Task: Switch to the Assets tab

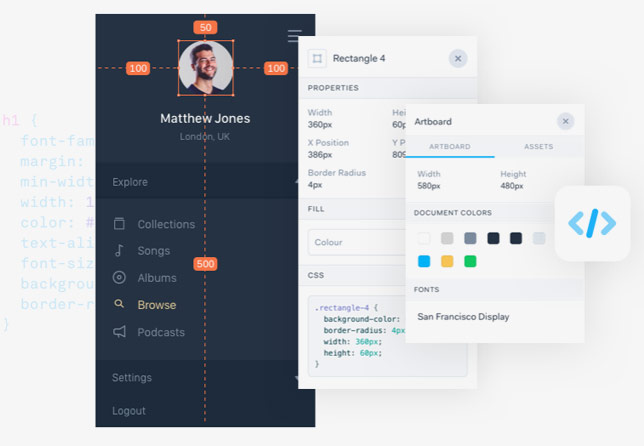Action: pyautogui.click(x=538, y=147)
